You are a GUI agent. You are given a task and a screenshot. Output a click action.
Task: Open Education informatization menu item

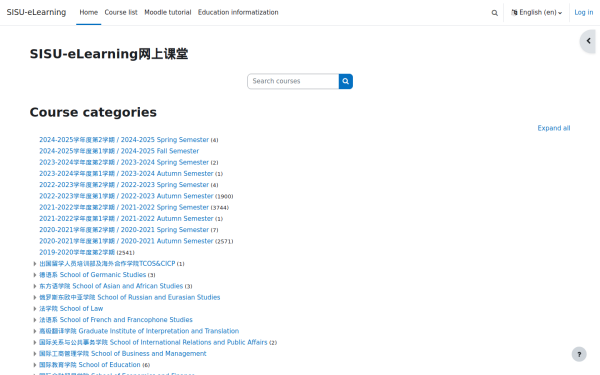(x=238, y=13)
